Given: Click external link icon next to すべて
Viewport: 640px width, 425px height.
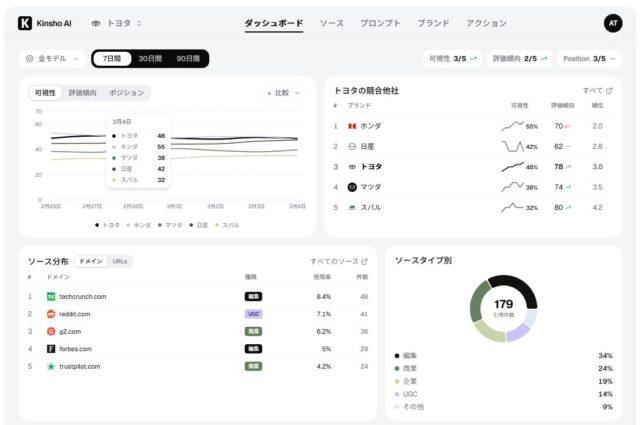Looking at the screenshot, I should coord(609,91).
